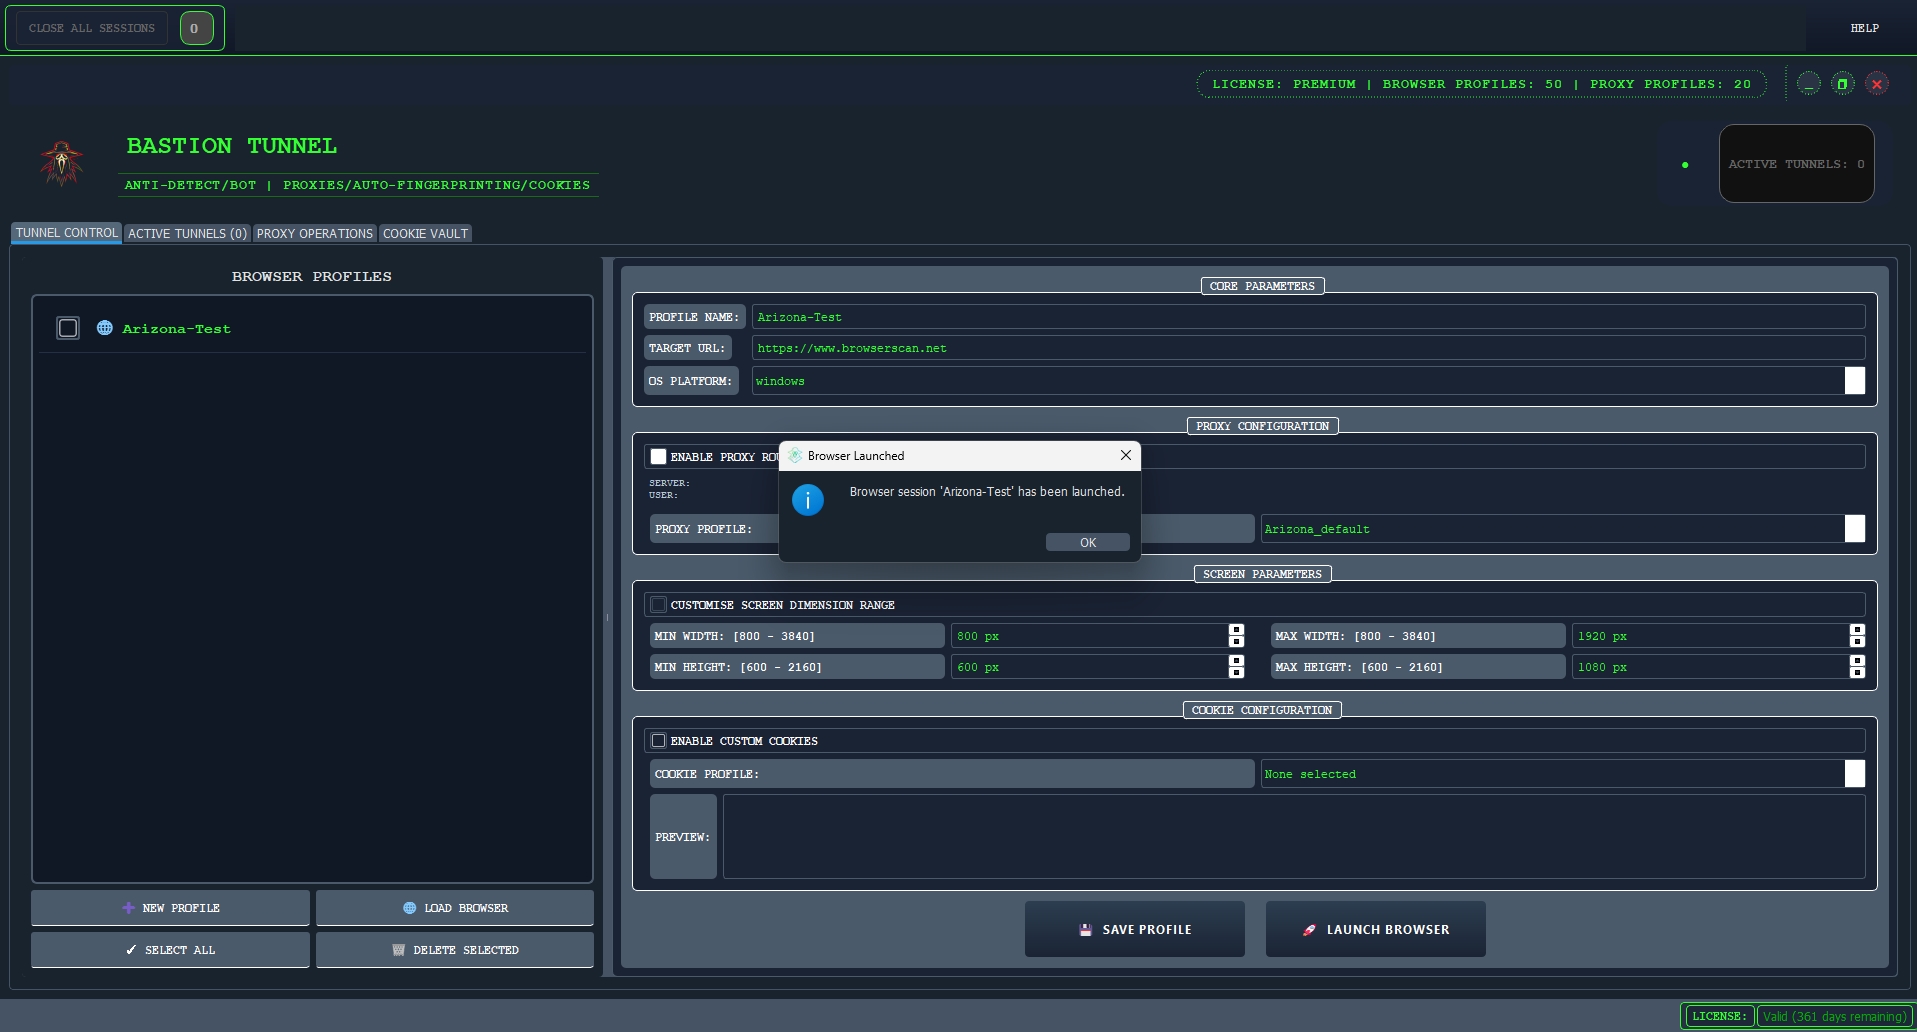
Task: Enable Customise Screen Dimension Range checkbox
Action: coord(658,605)
